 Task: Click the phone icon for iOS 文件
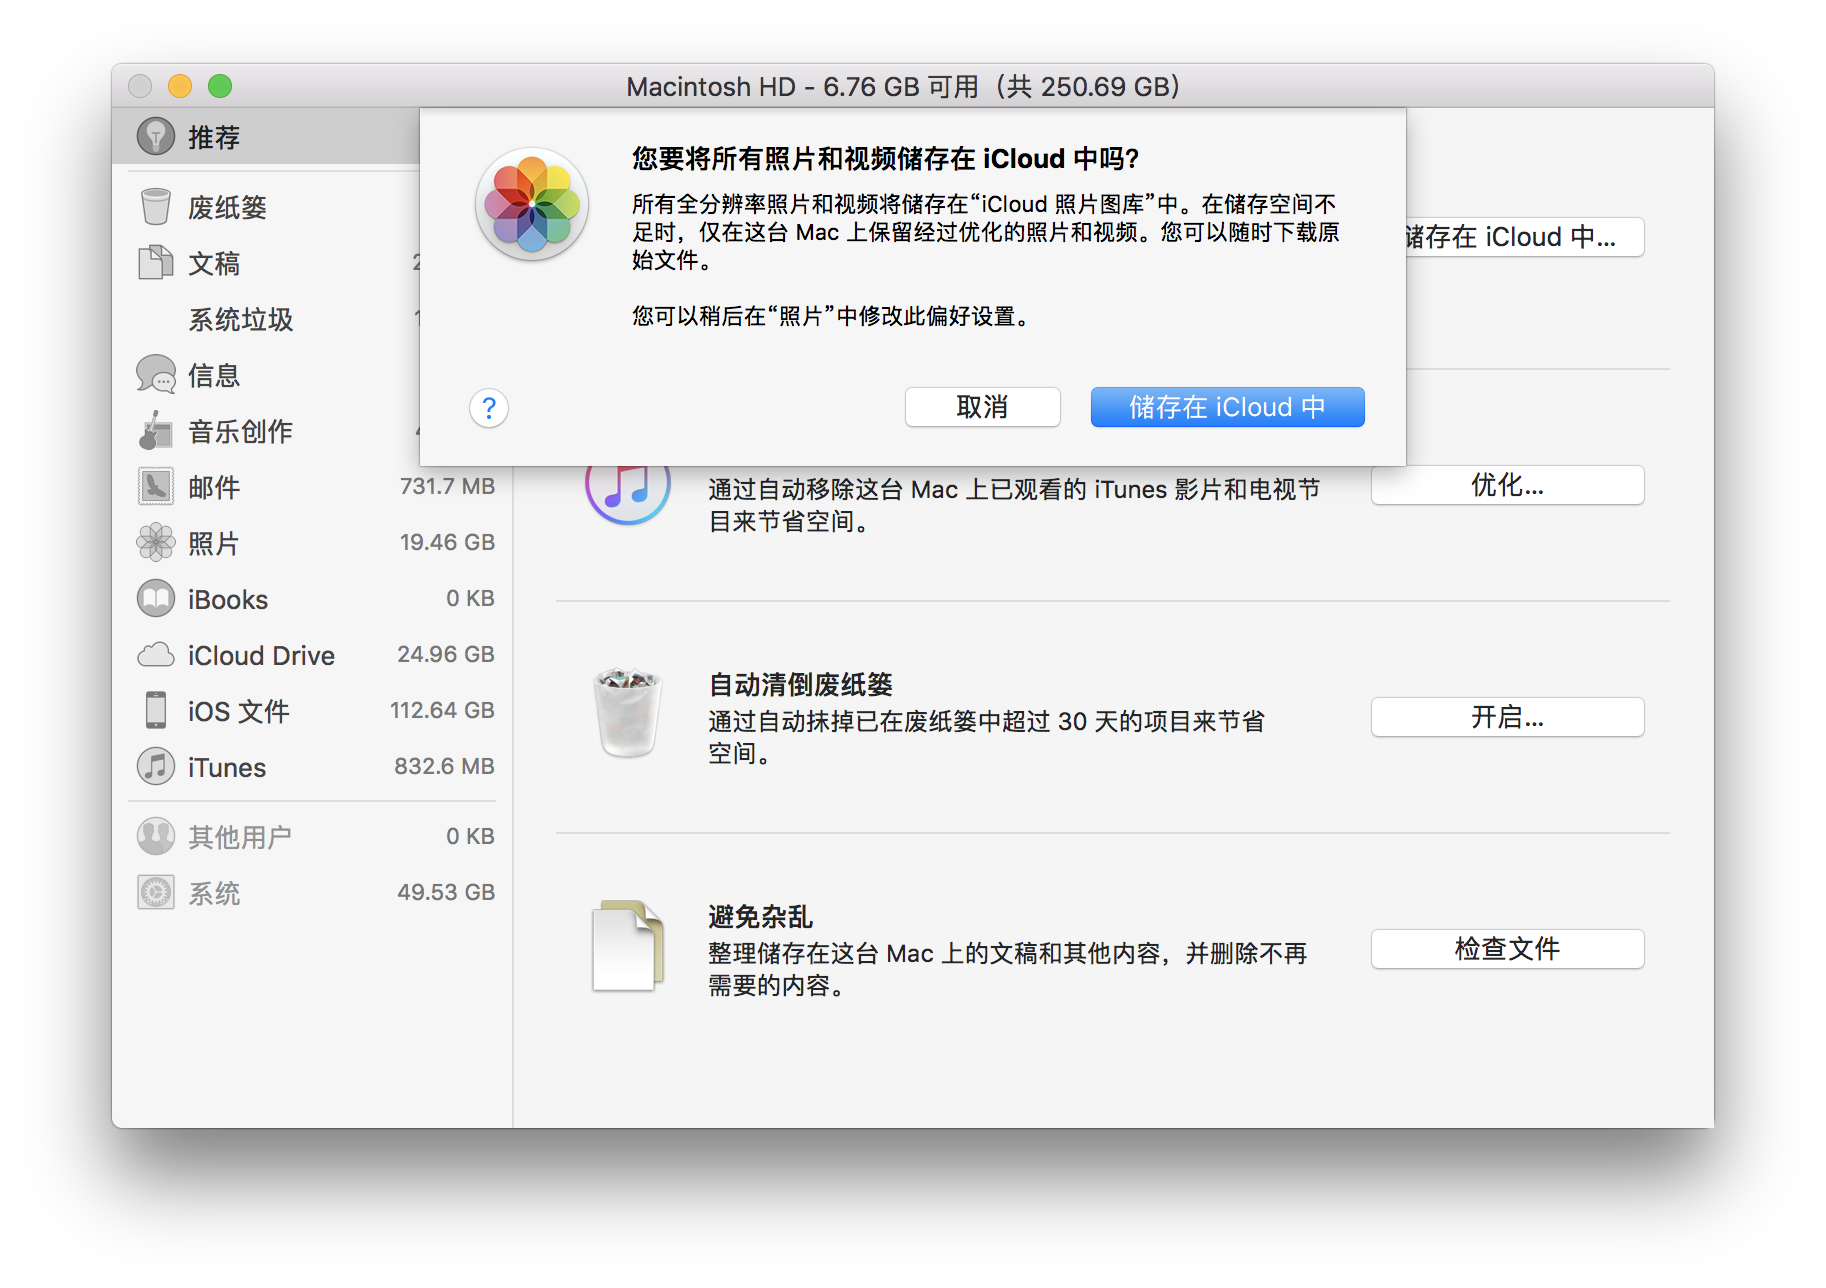(155, 710)
